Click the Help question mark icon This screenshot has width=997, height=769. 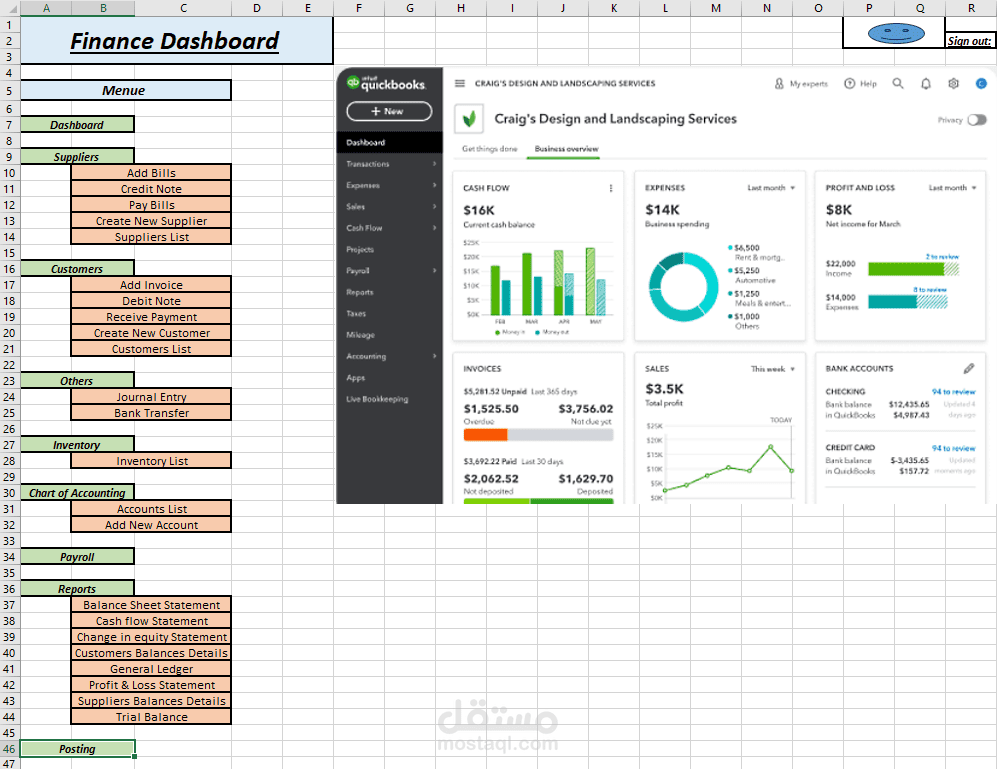tap(849, 83)
